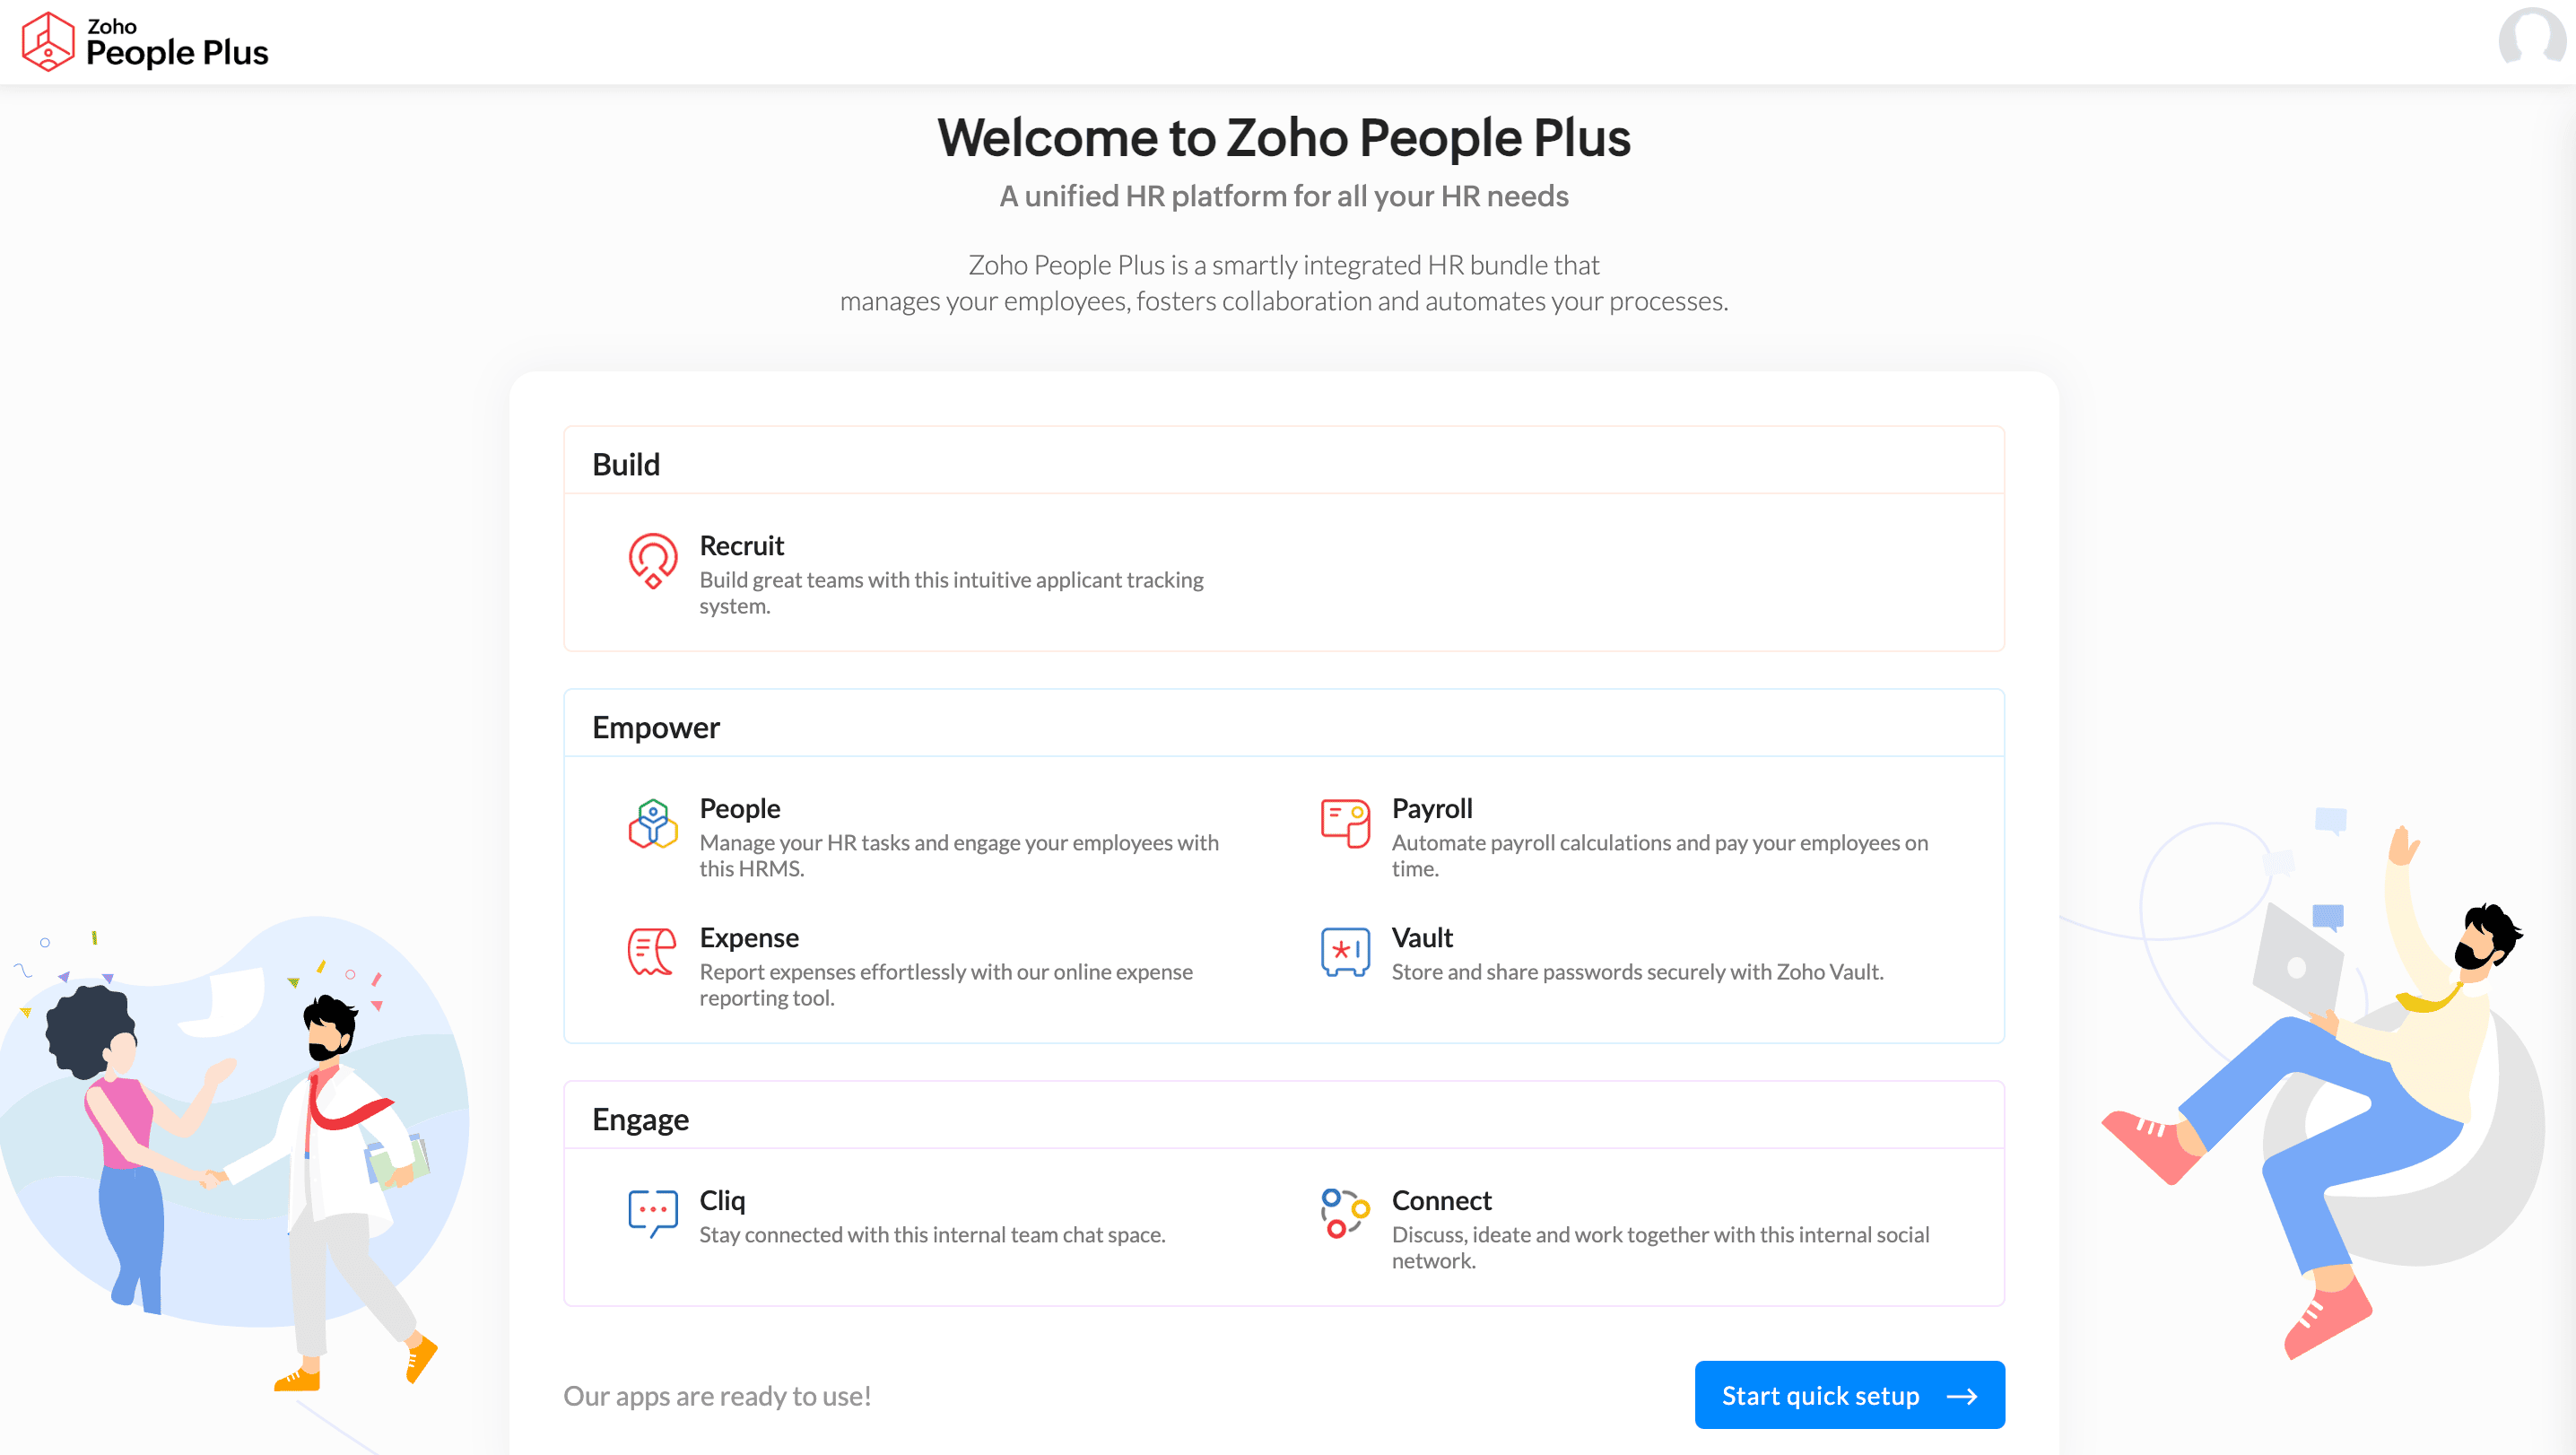Viewport: 2576px width, 1455px height.
Task: Click the Vault password icon
Action: pos(1344,951)
